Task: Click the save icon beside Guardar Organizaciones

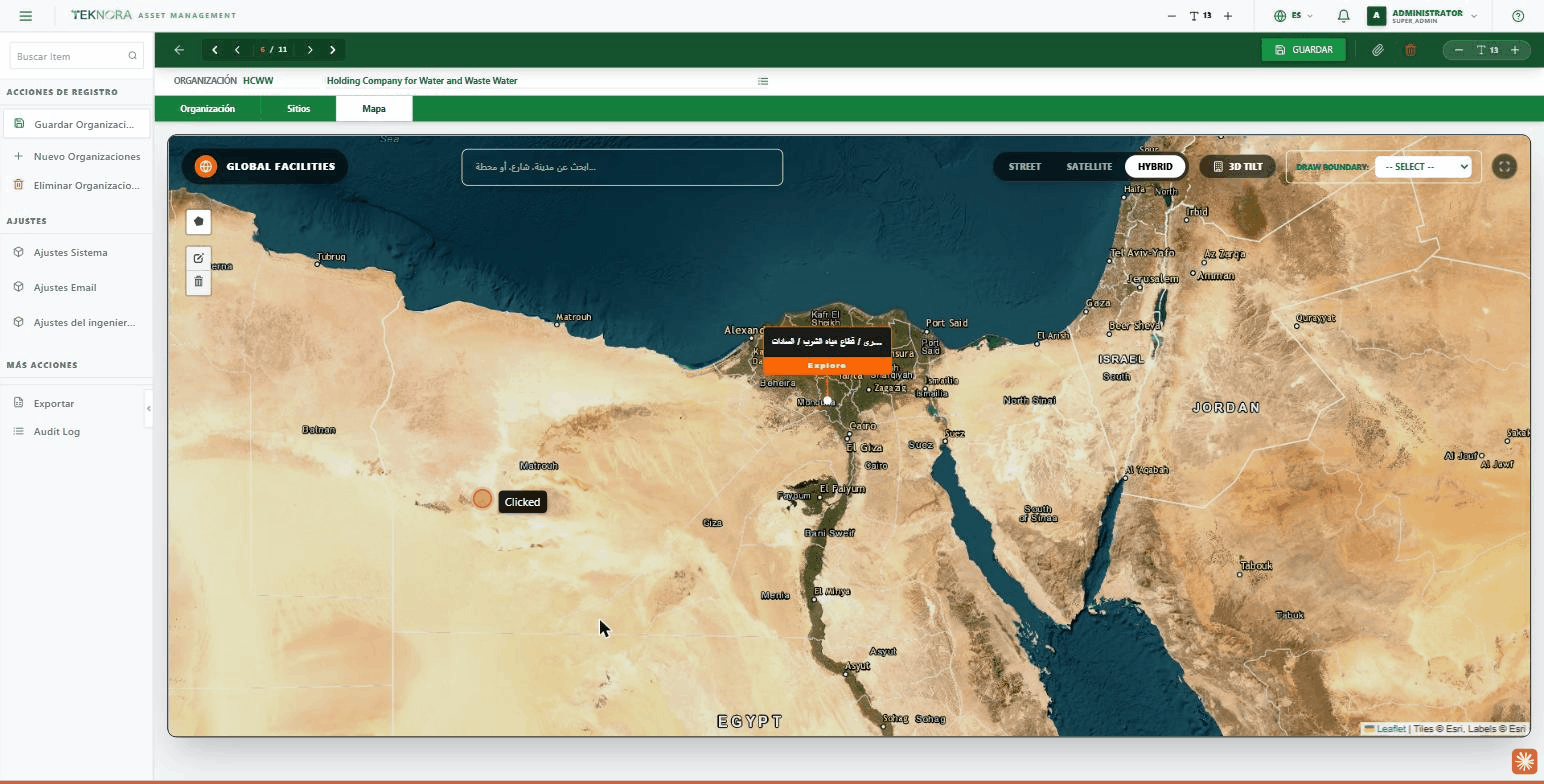Action: [x=19, y=124]
